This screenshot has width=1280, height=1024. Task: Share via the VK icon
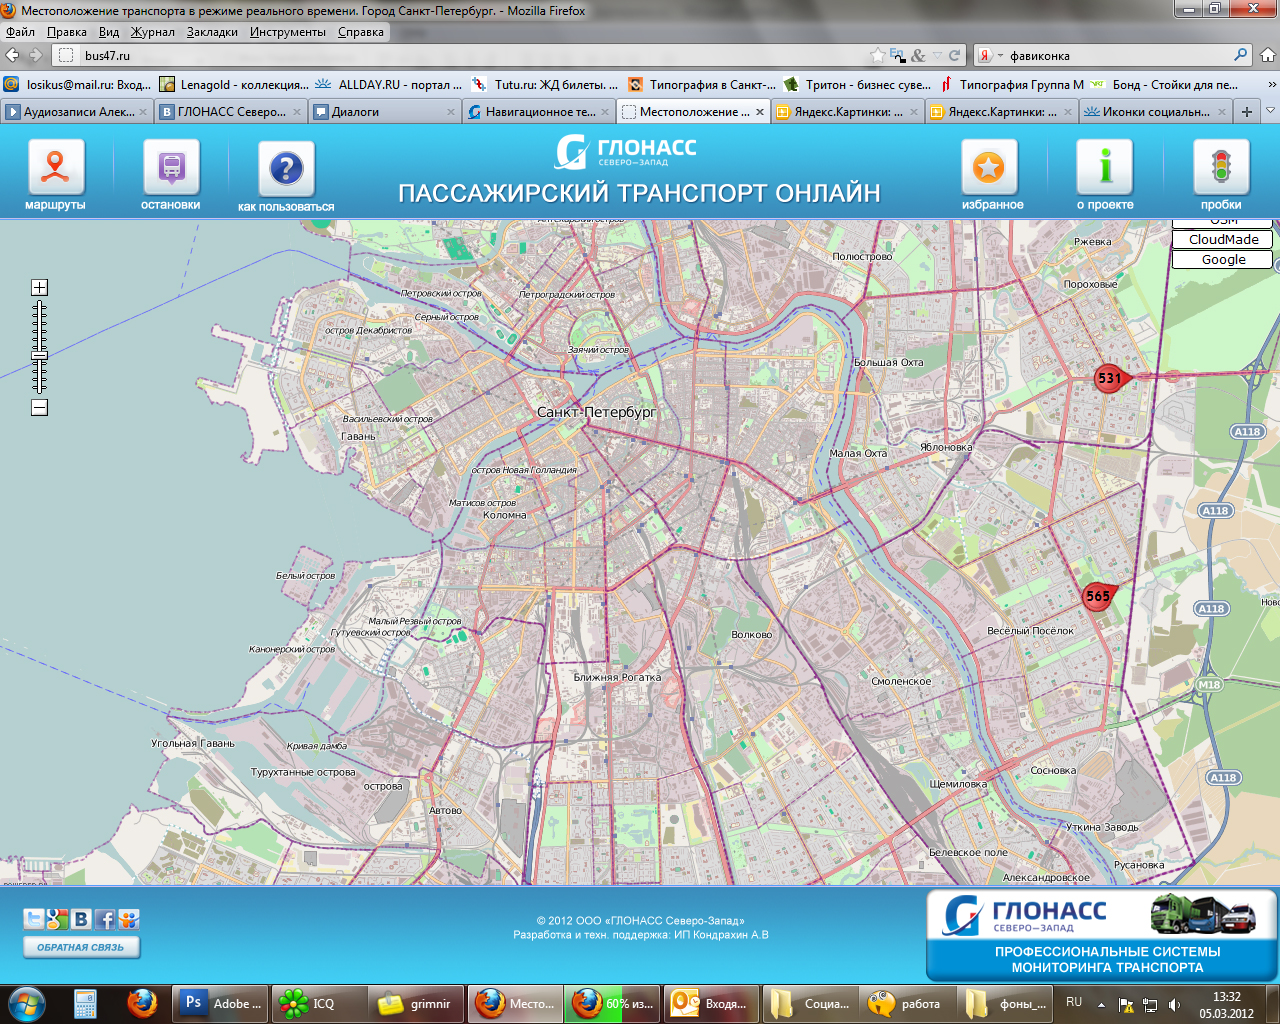click(81, 919)
